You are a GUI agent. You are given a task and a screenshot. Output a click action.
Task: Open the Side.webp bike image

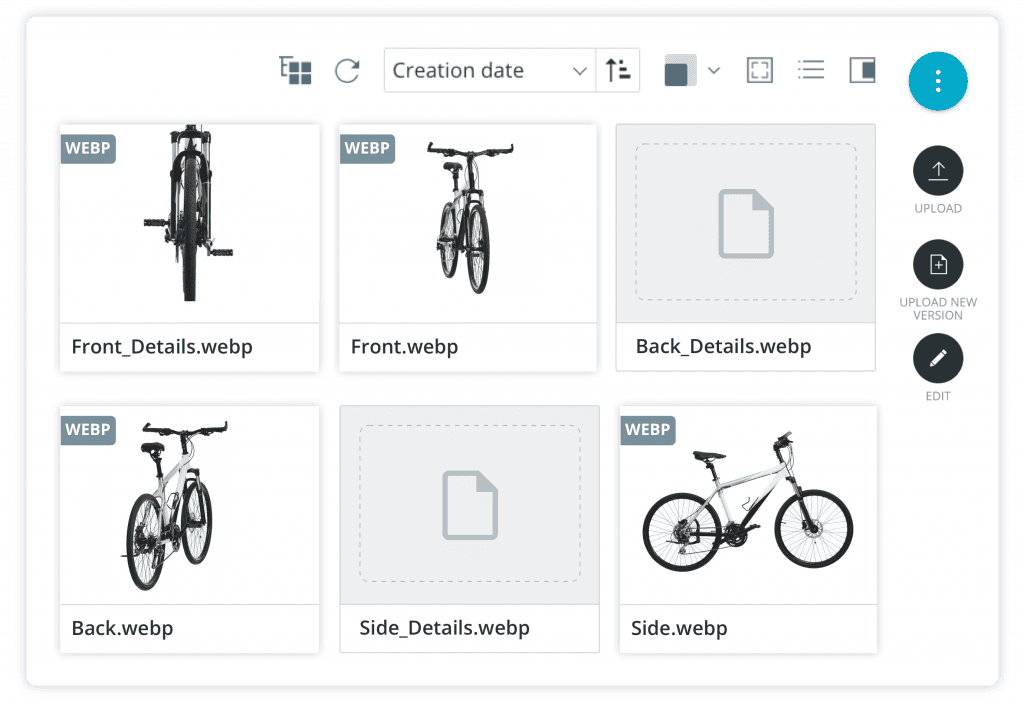tap(748, 505)
